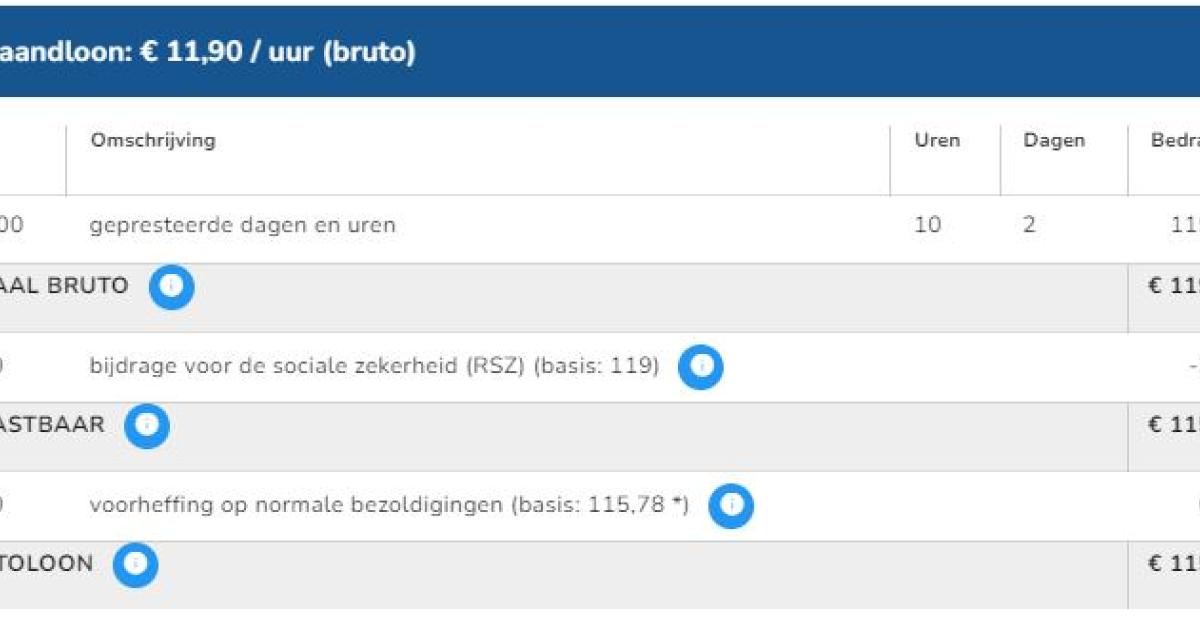Open info icon after voorheffing basis 115,78
This screenshot has height=630, width=1200.
point(731,506)
